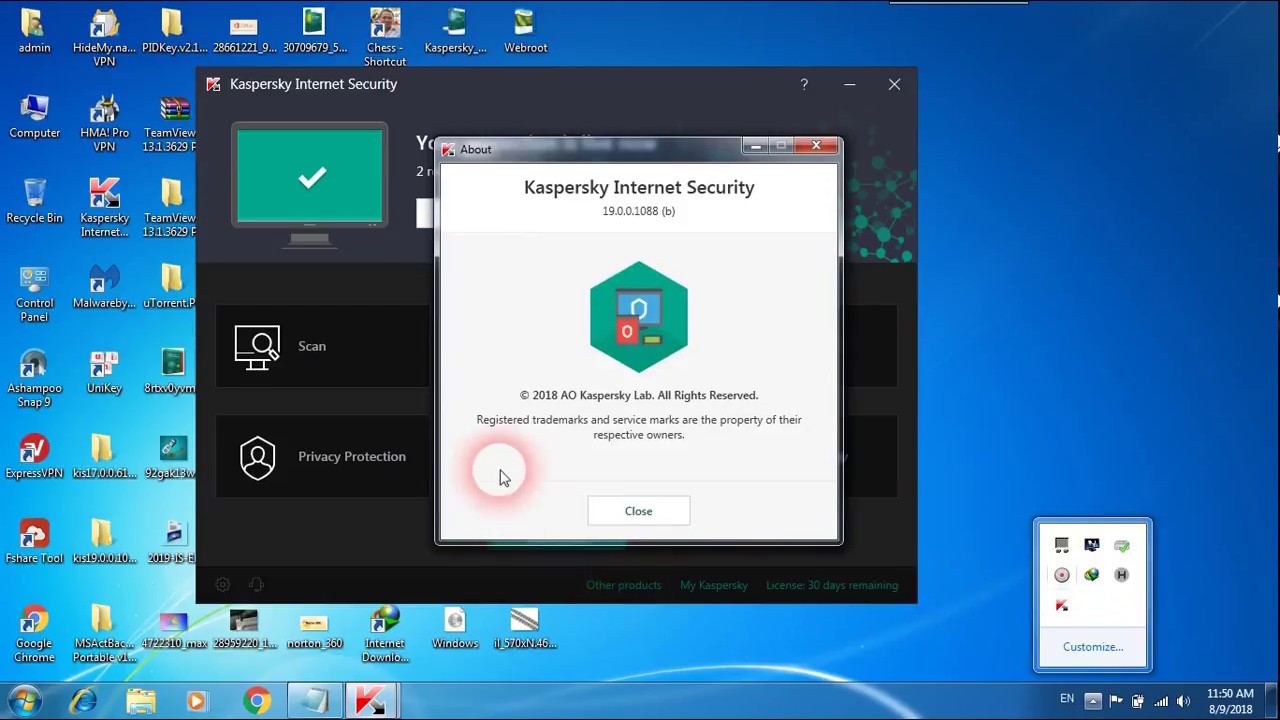Open Kaspersky settings gear icon
Screen dimensions: 1280x720
pyautogui.click(x=223, y=585)
